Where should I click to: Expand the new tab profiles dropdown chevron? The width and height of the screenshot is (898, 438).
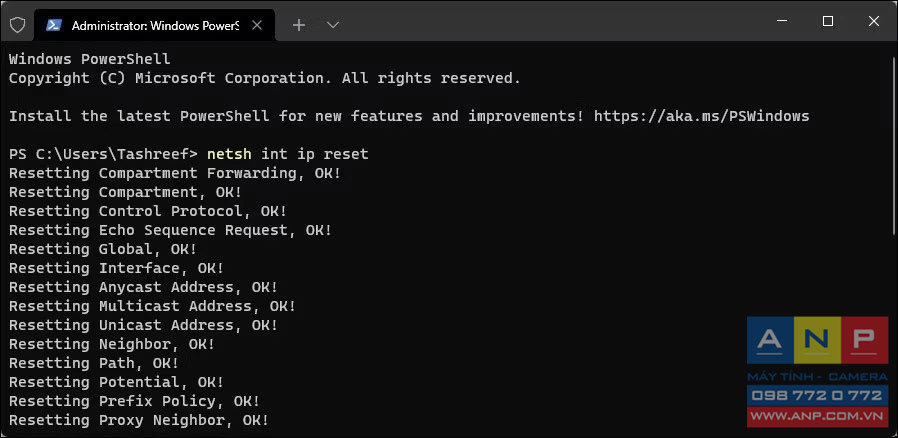333,25
